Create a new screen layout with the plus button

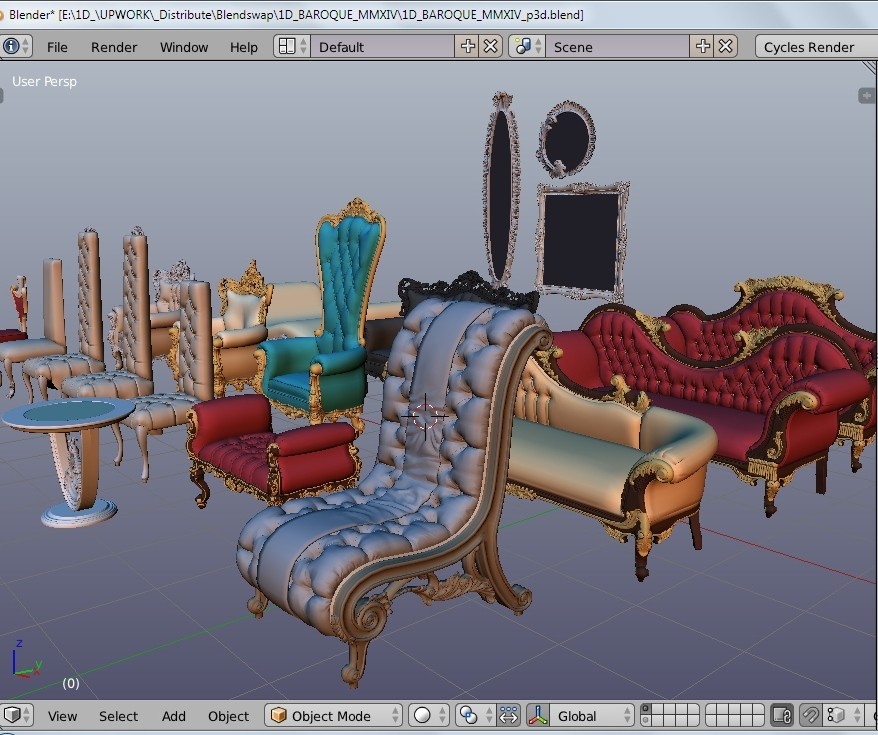click(466, 46)
